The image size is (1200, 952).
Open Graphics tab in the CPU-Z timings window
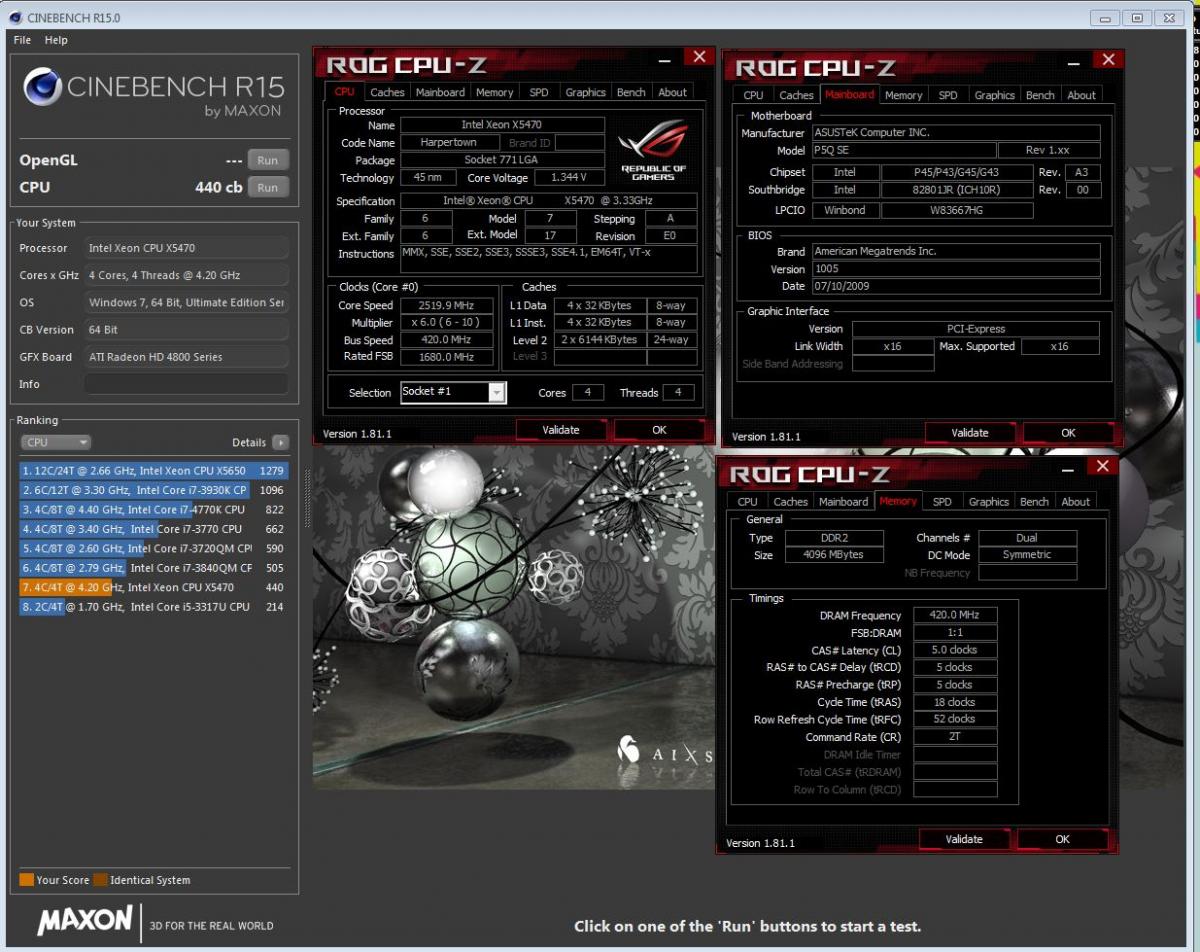click(988, 501)
